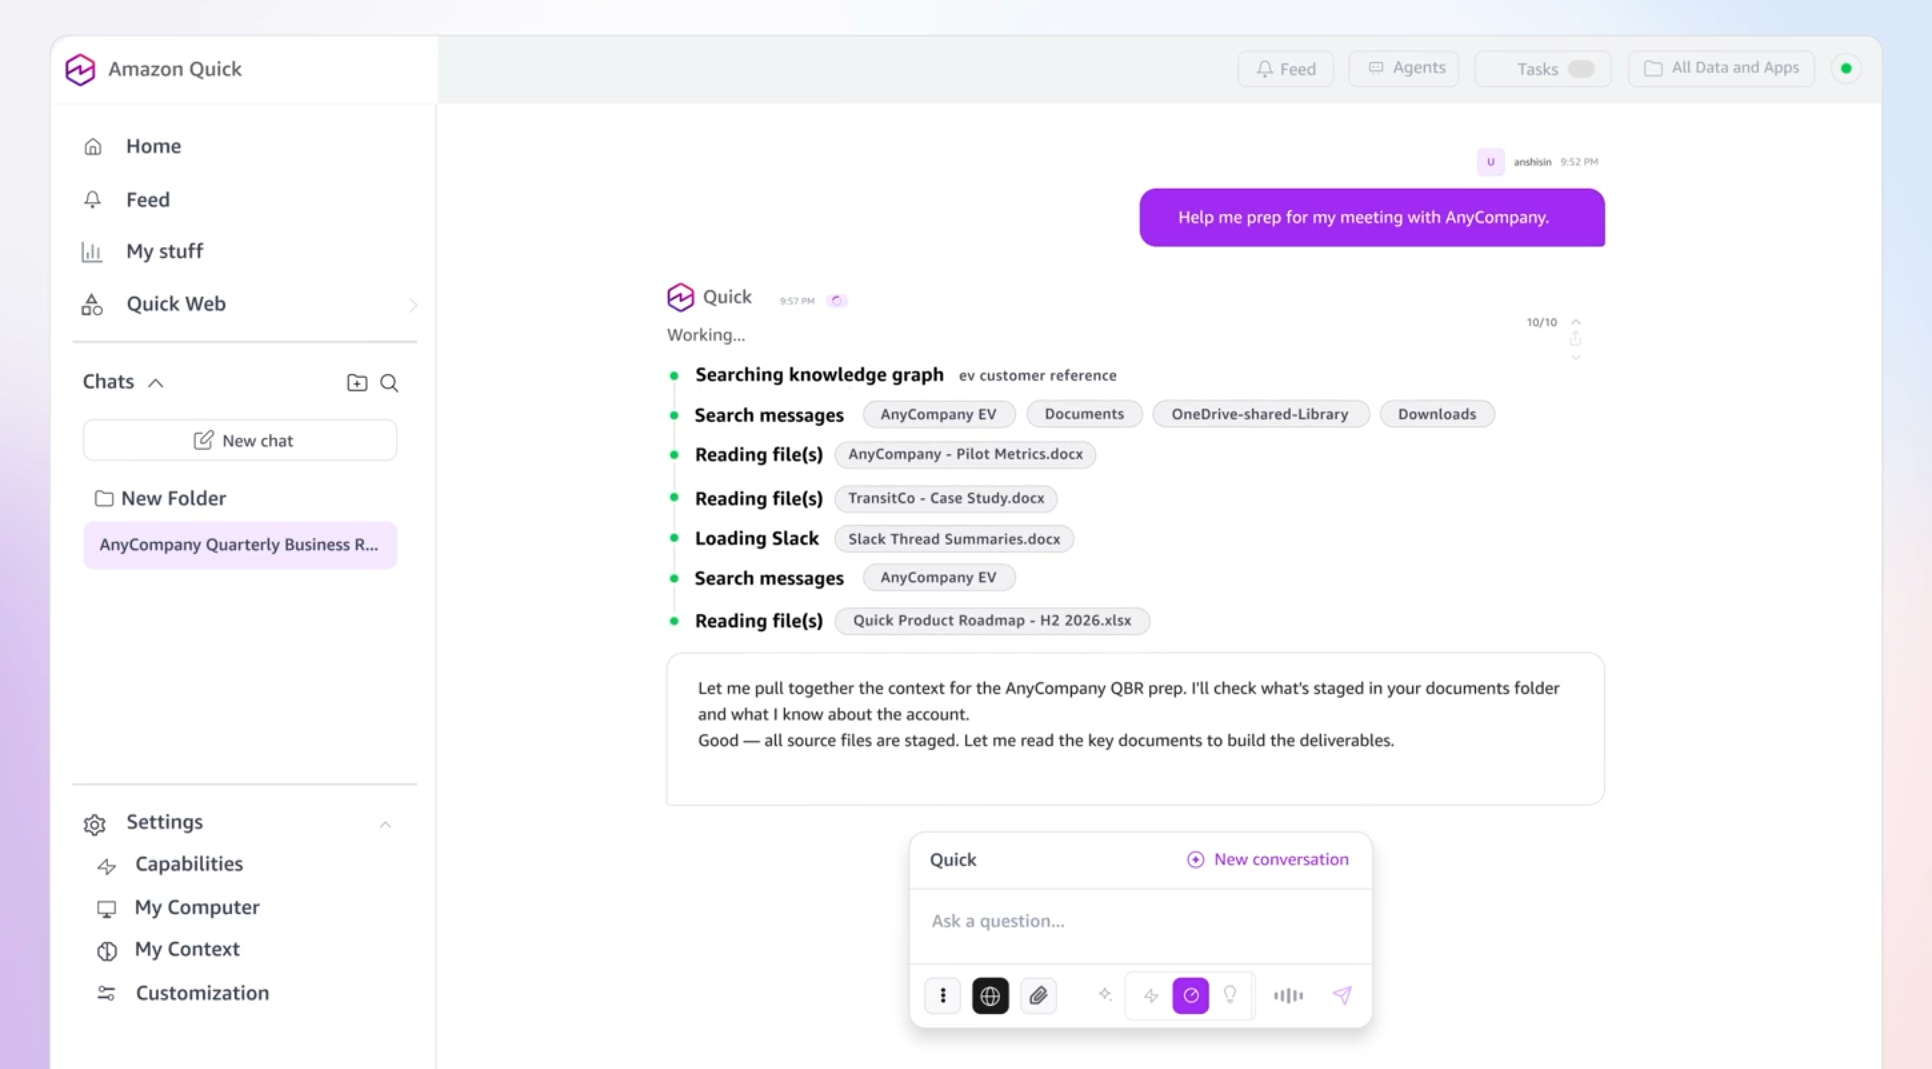Send message with paper plane icon
1932x1069 pixels.
click(x=1342, y=995)
